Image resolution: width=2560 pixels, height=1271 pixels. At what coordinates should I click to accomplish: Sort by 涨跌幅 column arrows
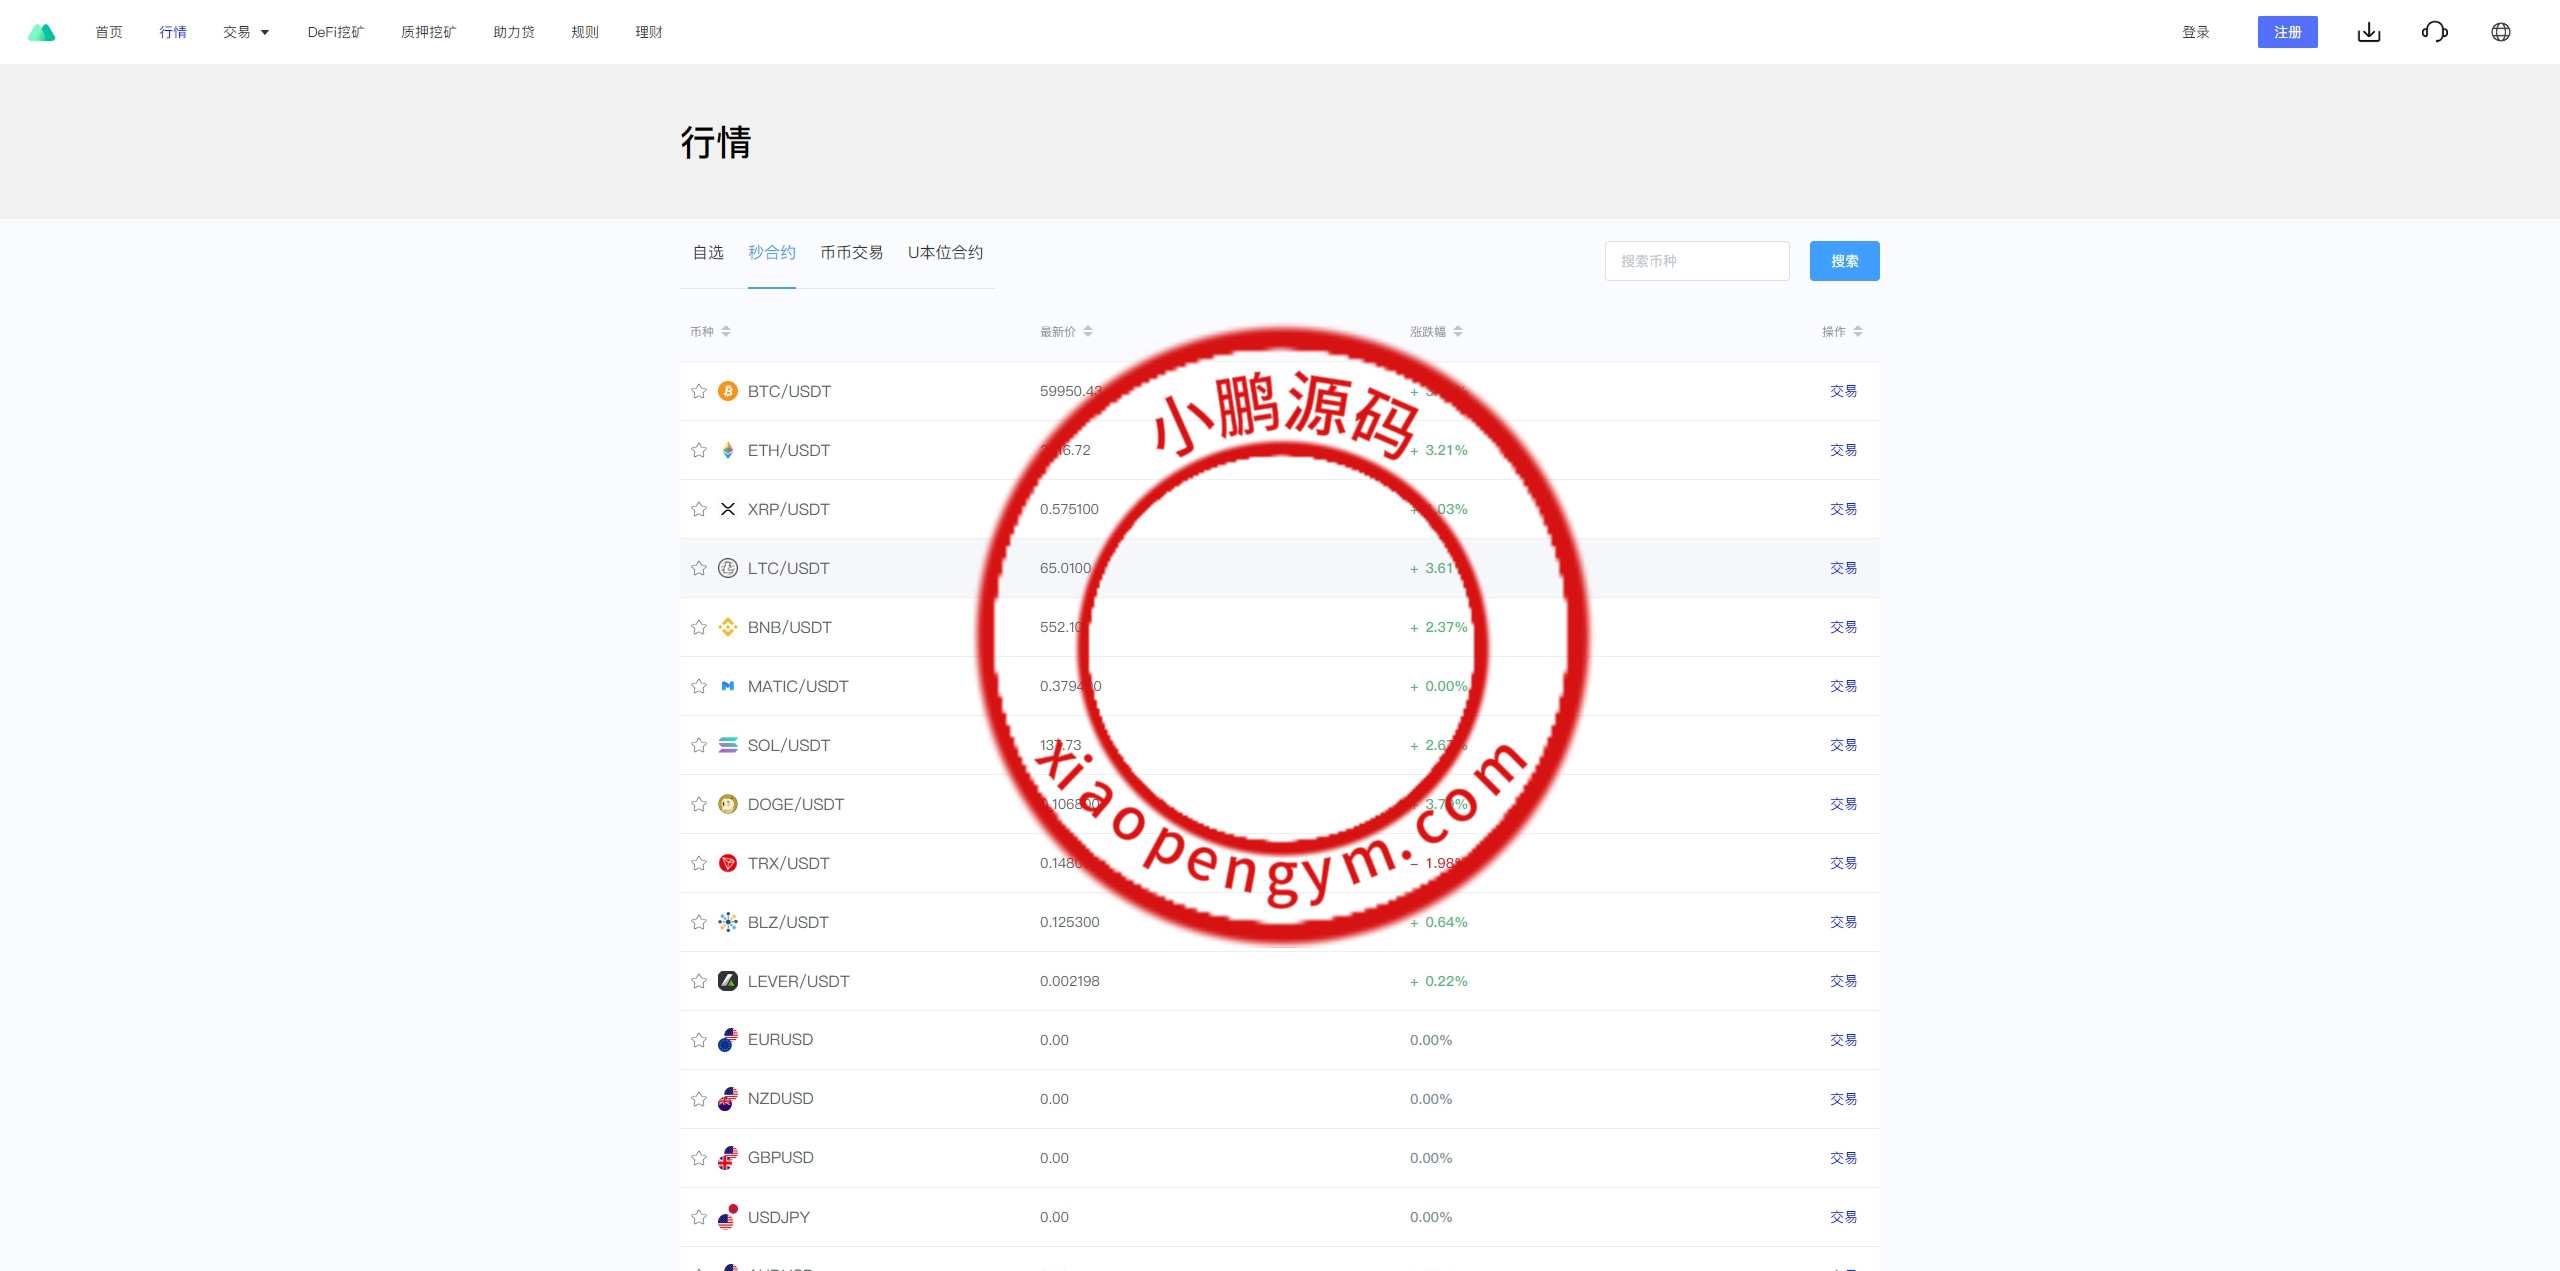(1458, 331)
